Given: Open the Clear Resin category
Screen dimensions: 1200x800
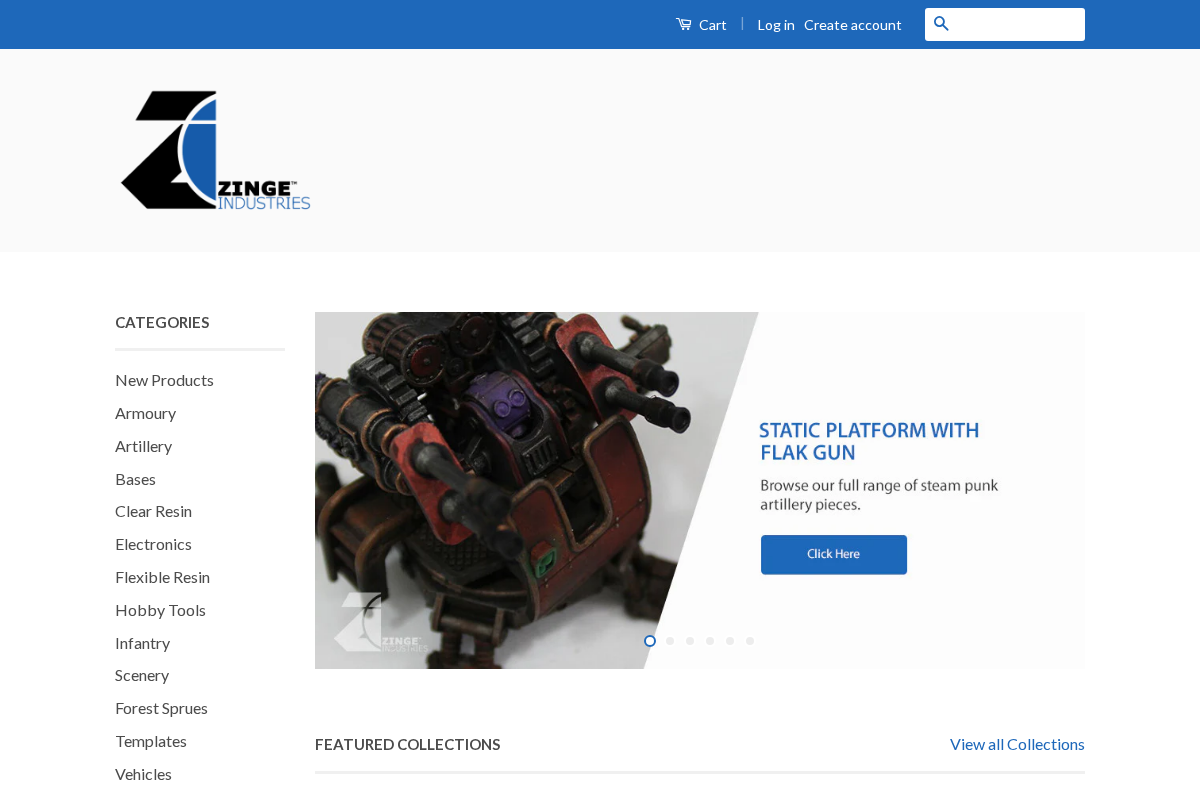Looking at the screenshot, I should tap(153, 511).
